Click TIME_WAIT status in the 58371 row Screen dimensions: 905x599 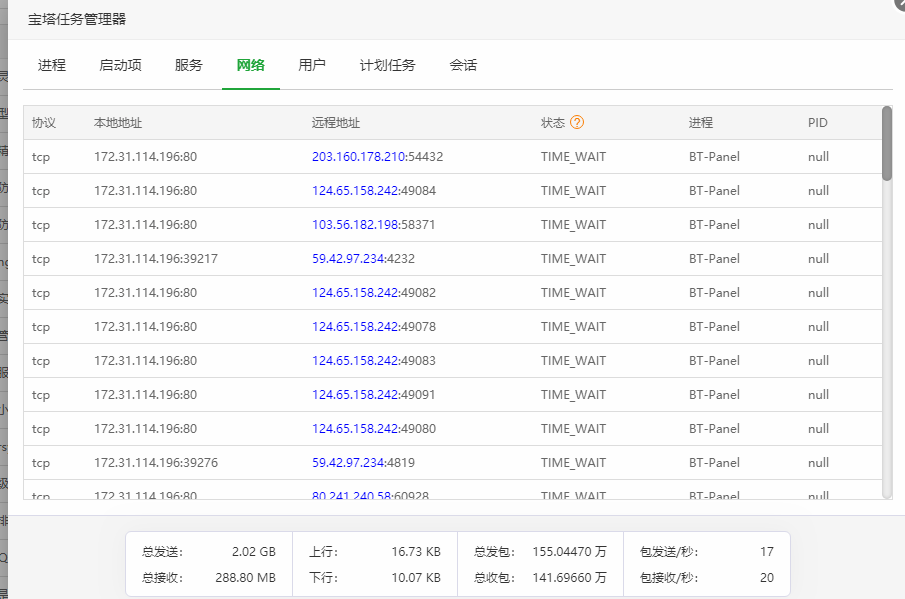(573, 224)
